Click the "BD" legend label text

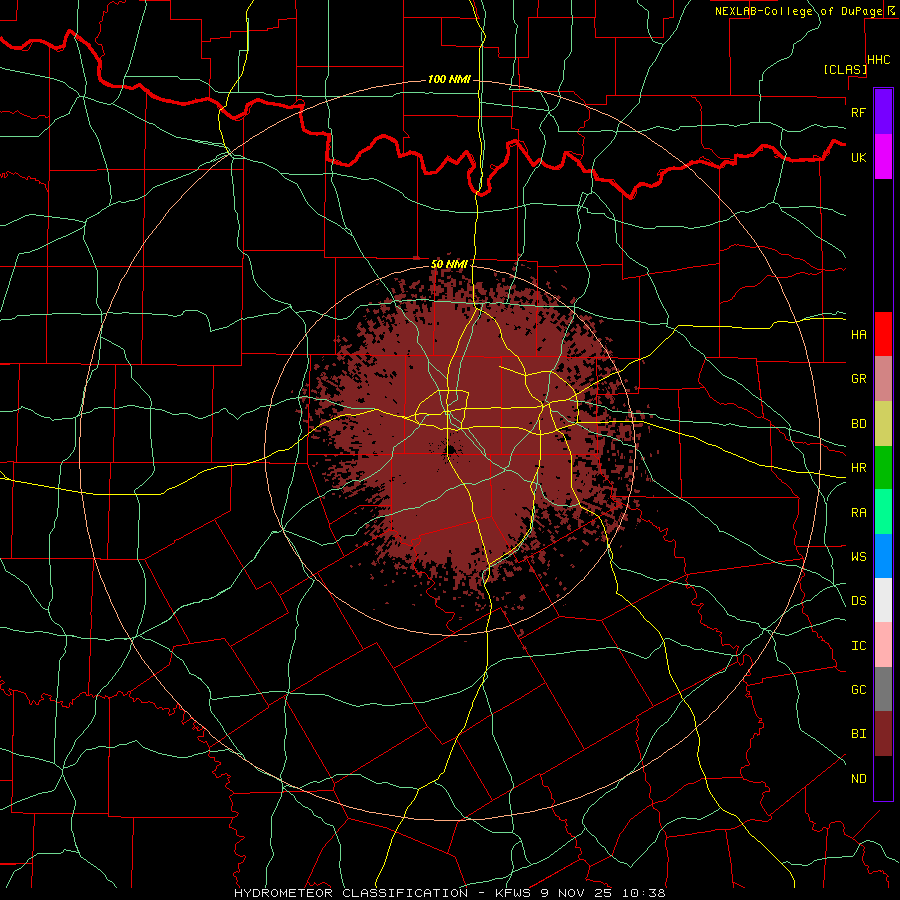coord(858,424)
